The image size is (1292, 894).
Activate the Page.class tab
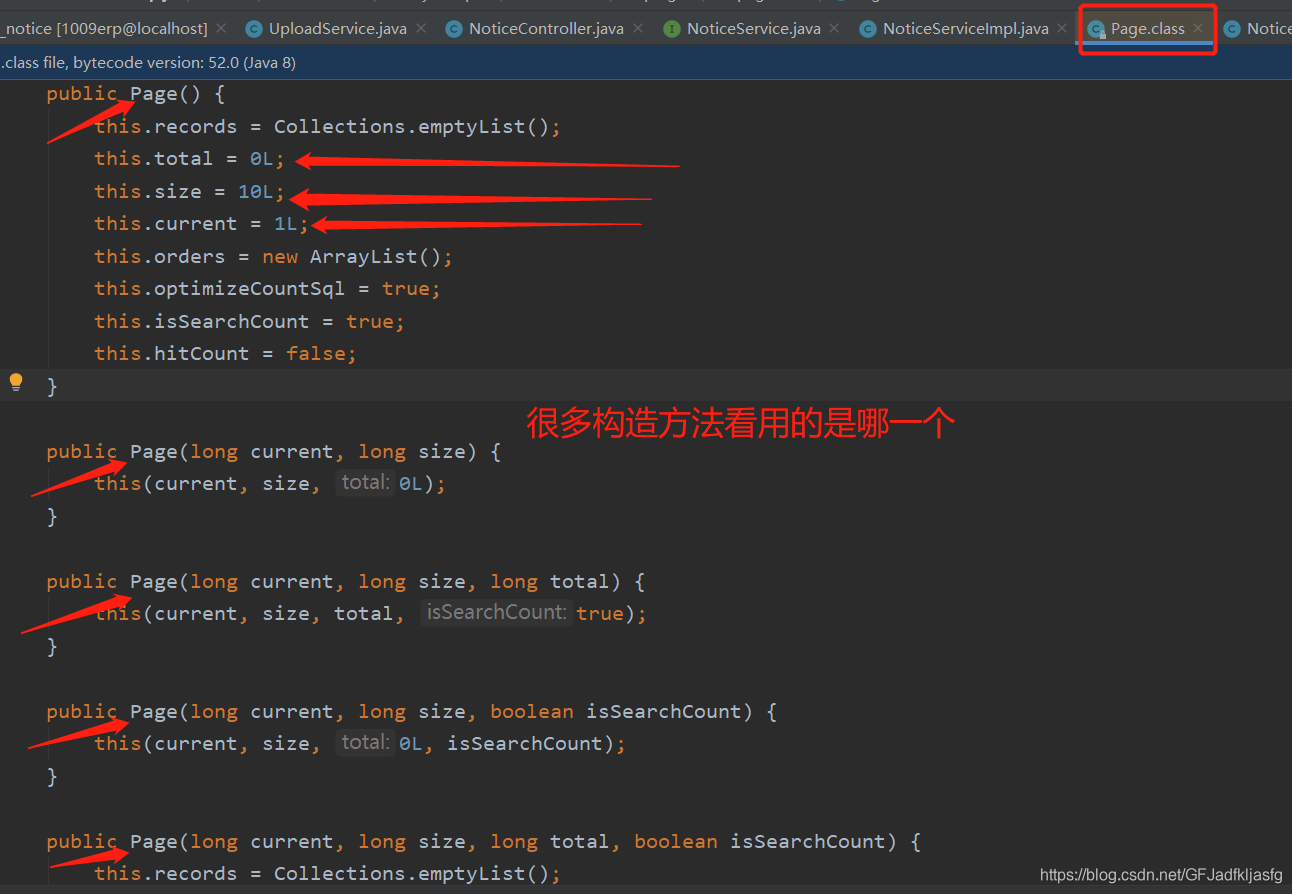coord(1147,28)
